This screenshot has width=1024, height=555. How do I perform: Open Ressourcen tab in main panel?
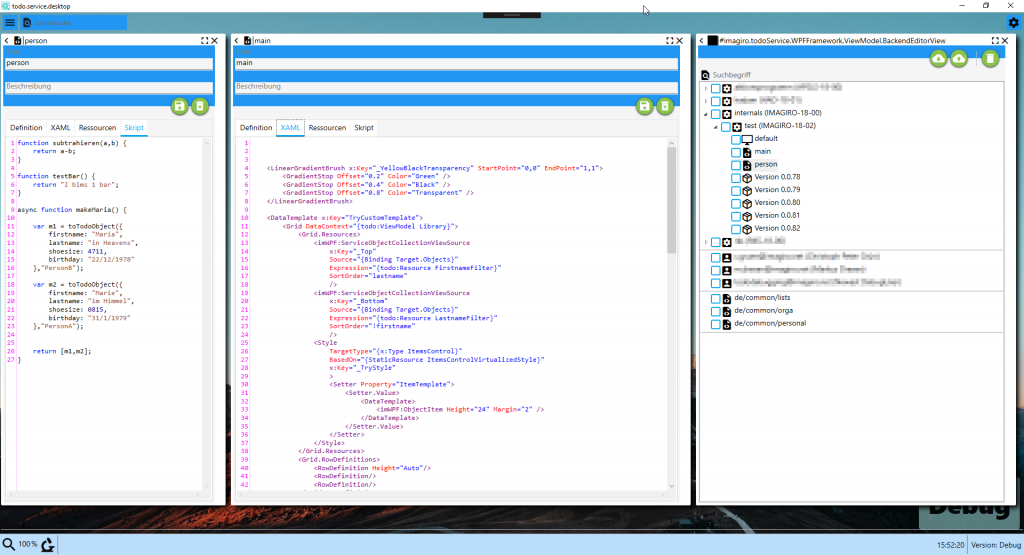coord(327,128)
